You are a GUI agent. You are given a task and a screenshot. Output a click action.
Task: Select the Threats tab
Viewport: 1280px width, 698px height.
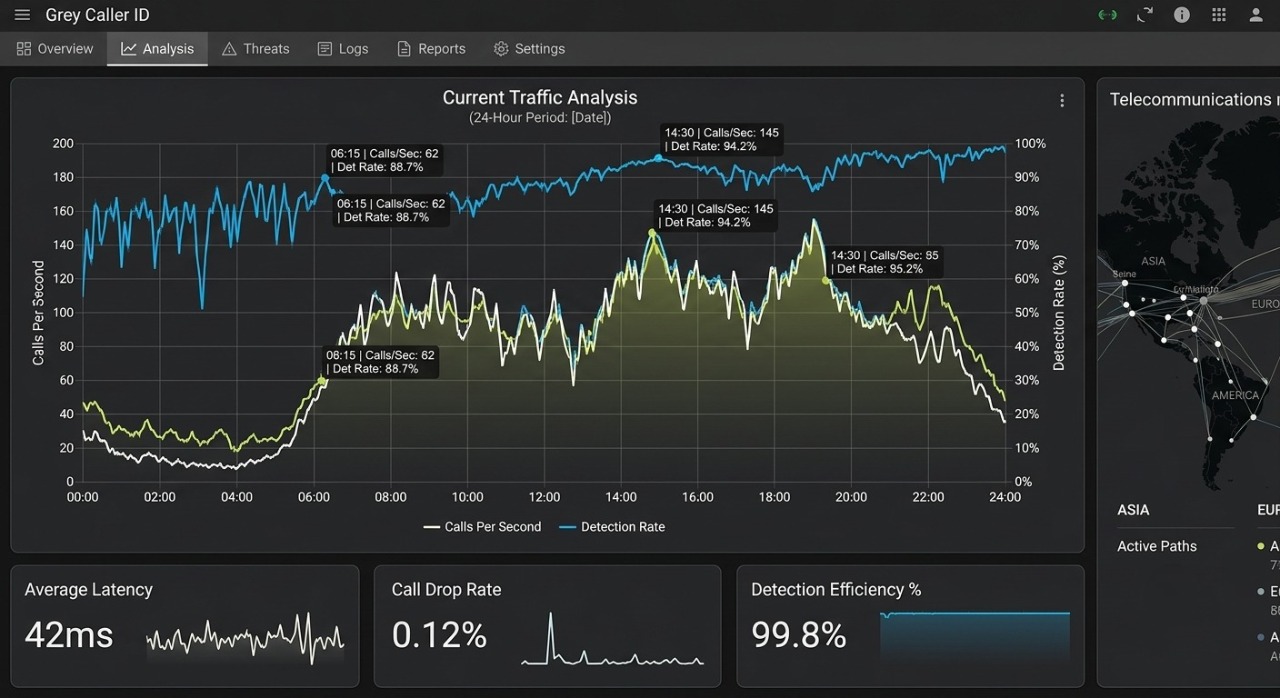point(255,49)
